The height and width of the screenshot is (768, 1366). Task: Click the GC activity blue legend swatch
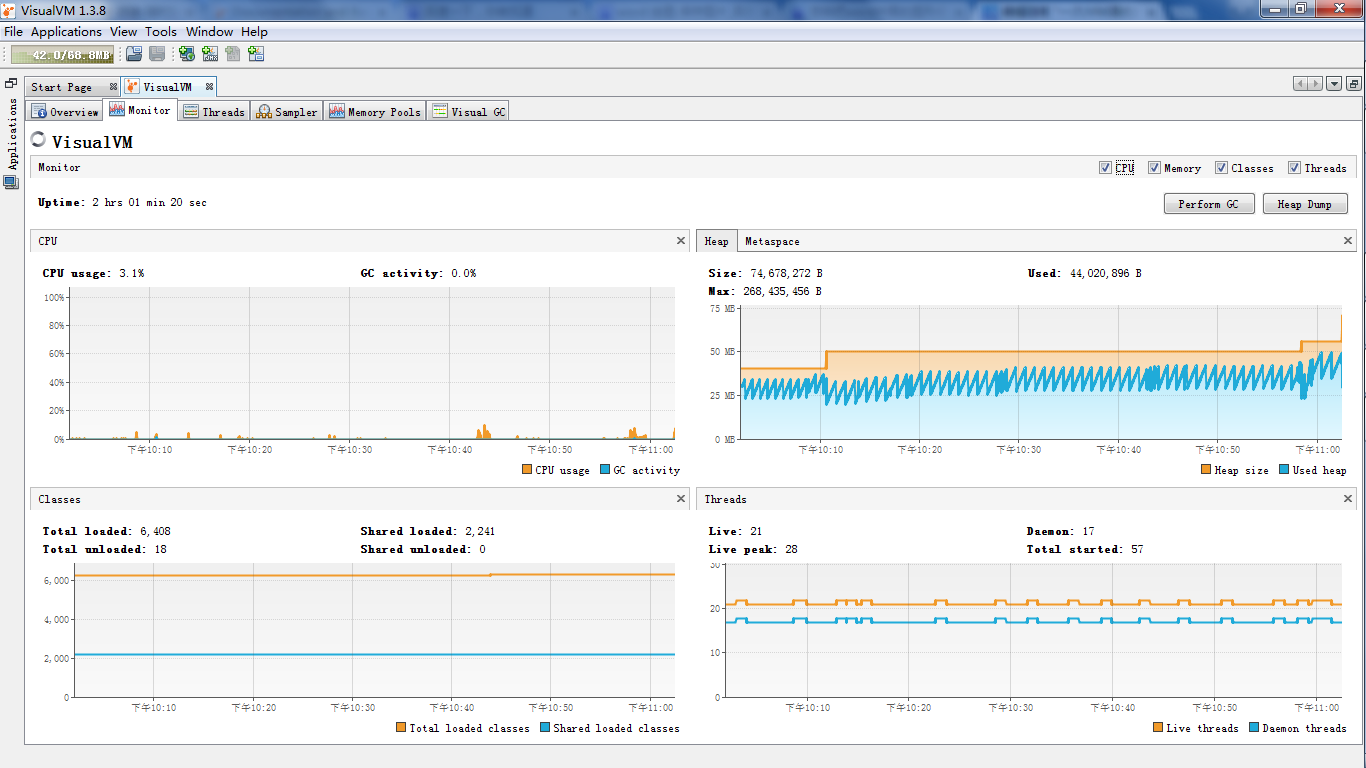pyautogui.click(x=604, y=470)
